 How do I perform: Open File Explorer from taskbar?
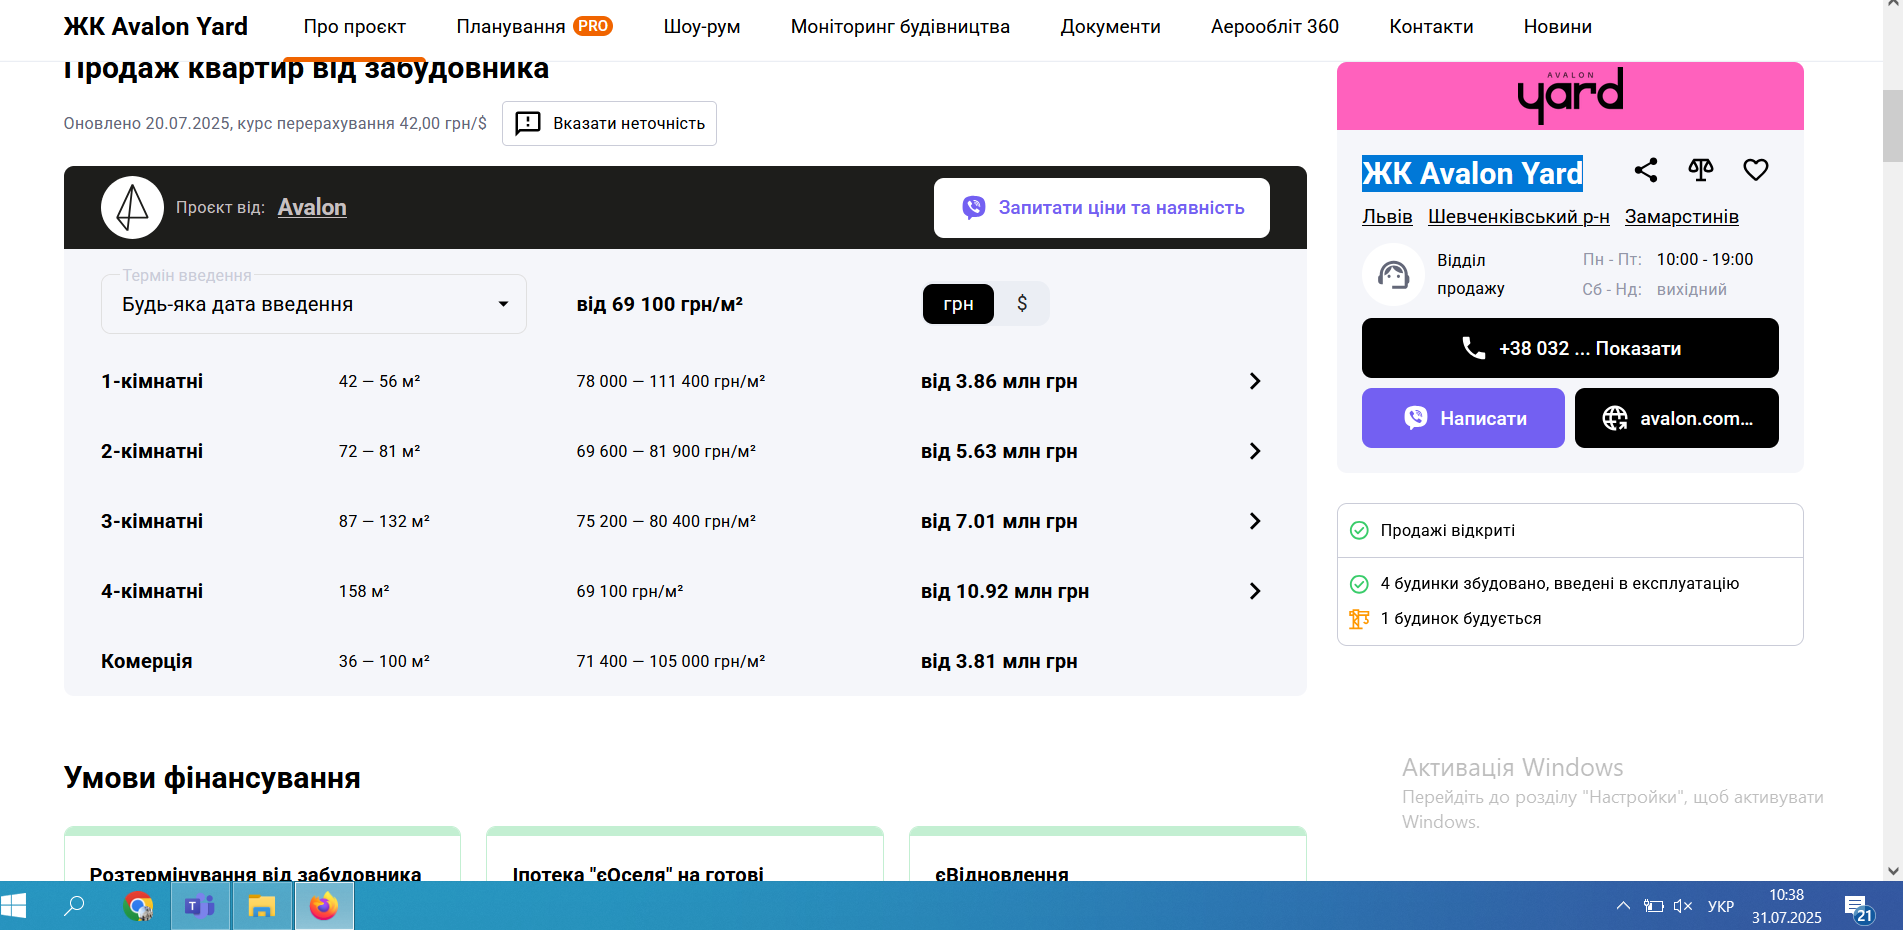point(262,906)
